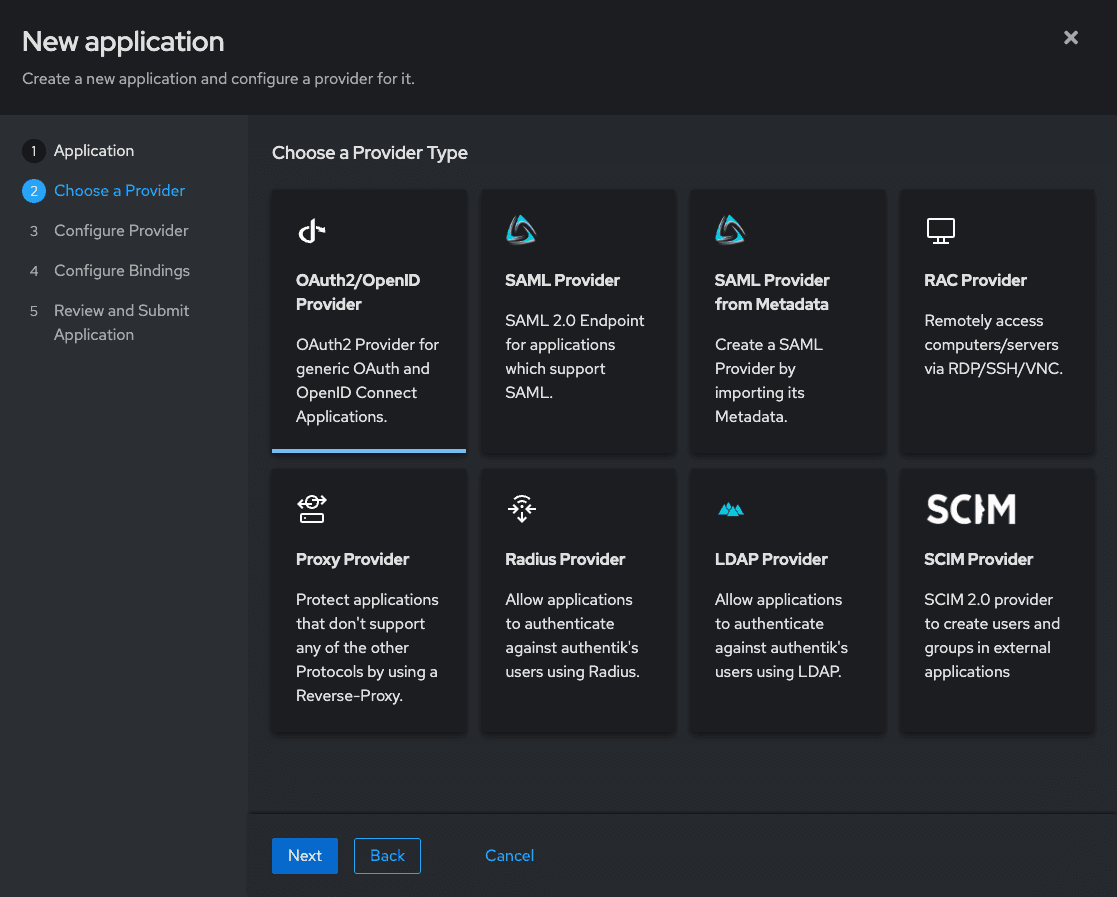The height and width of the screenshot is (897, 1117).
Task: Select the Radius Provider icon
Action: click(x=521, y=509)
